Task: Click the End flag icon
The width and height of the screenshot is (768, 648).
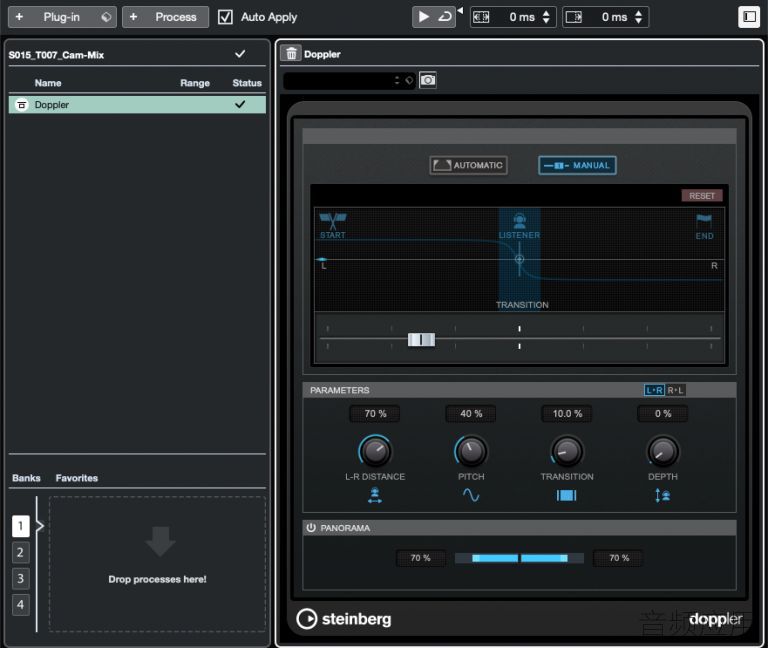Action: click(x=704, y=221)
